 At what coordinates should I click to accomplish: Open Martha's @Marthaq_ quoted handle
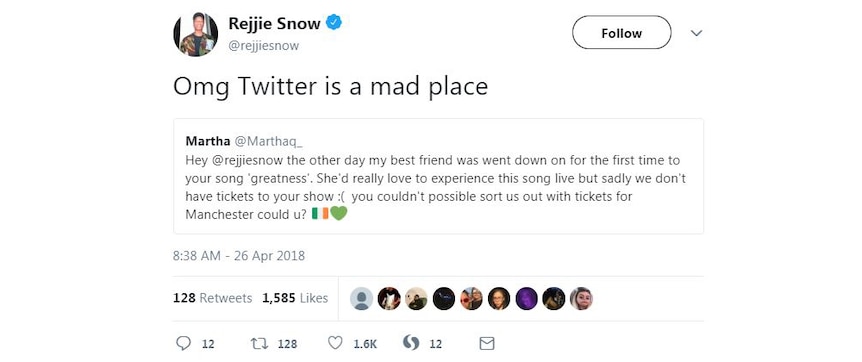pos(269,141)
